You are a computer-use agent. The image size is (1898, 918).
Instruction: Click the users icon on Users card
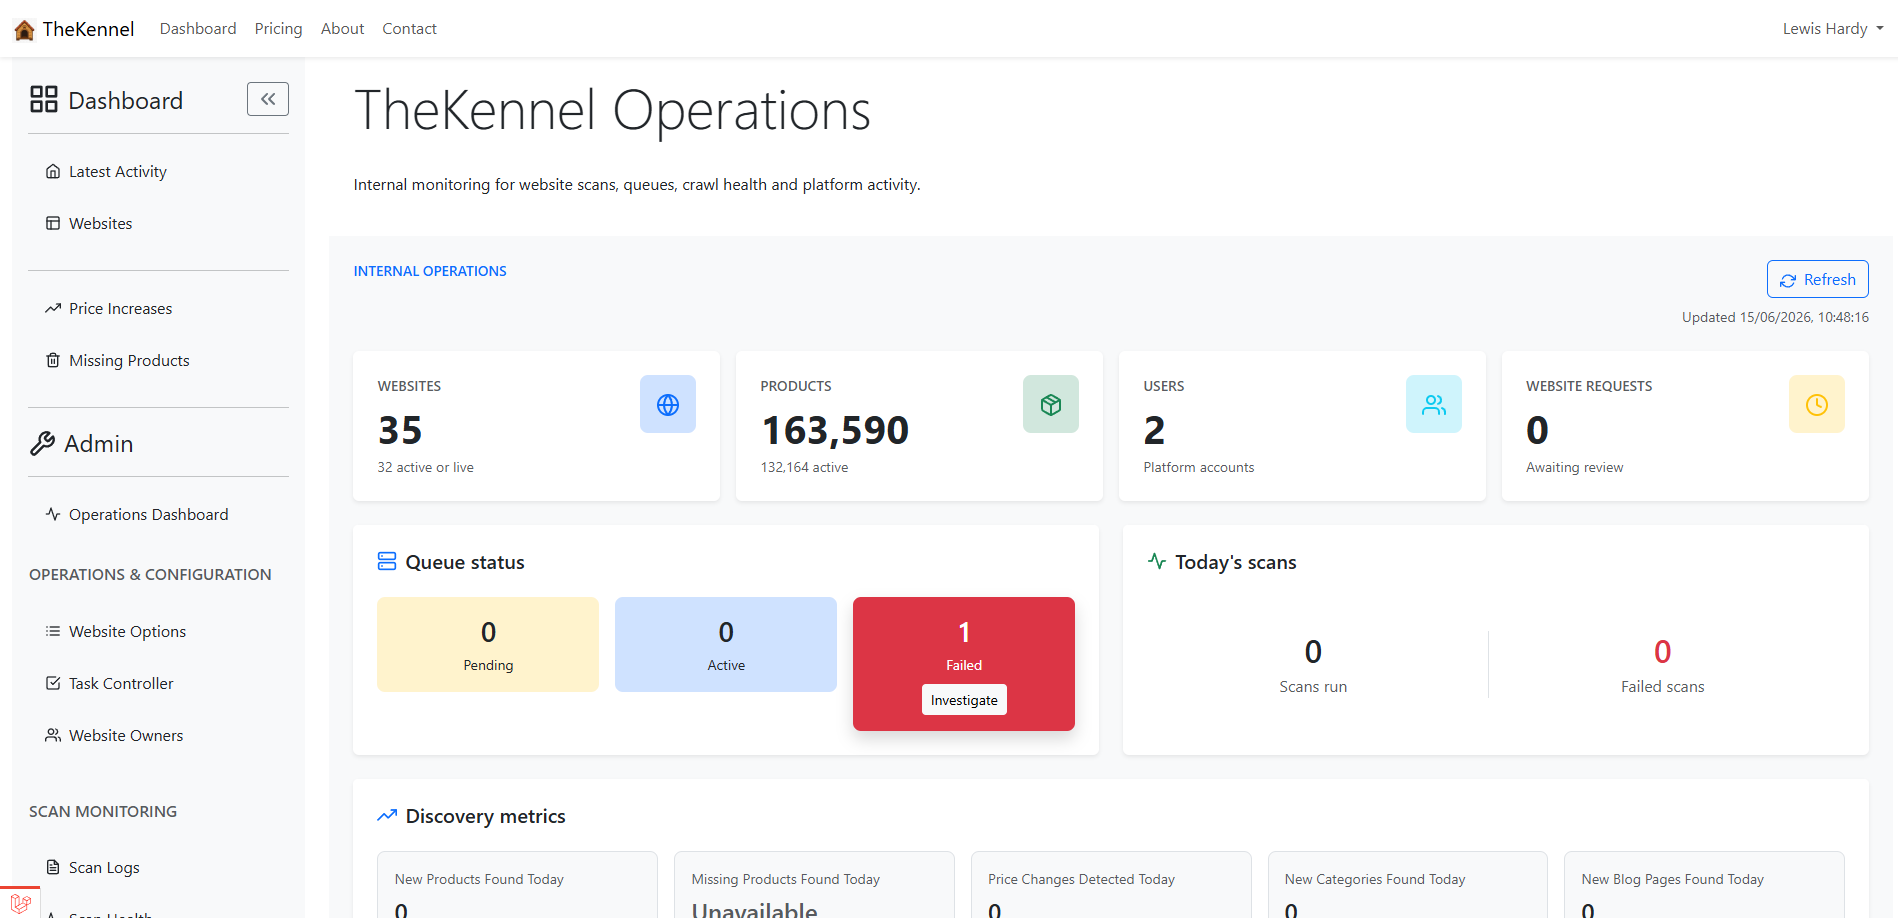(x=1434, y=404)
